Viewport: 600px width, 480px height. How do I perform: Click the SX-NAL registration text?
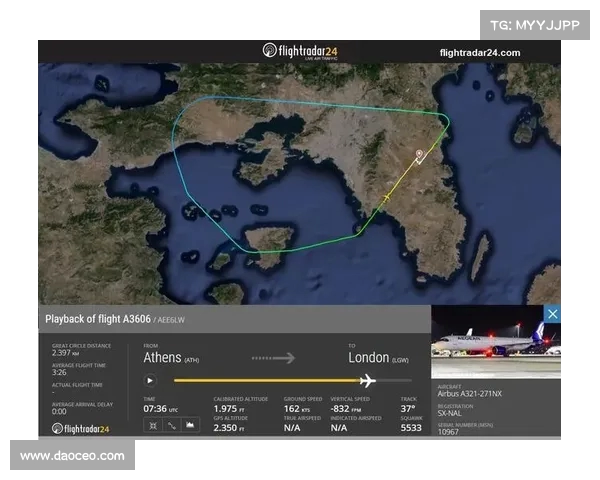(x=450, y=413)
